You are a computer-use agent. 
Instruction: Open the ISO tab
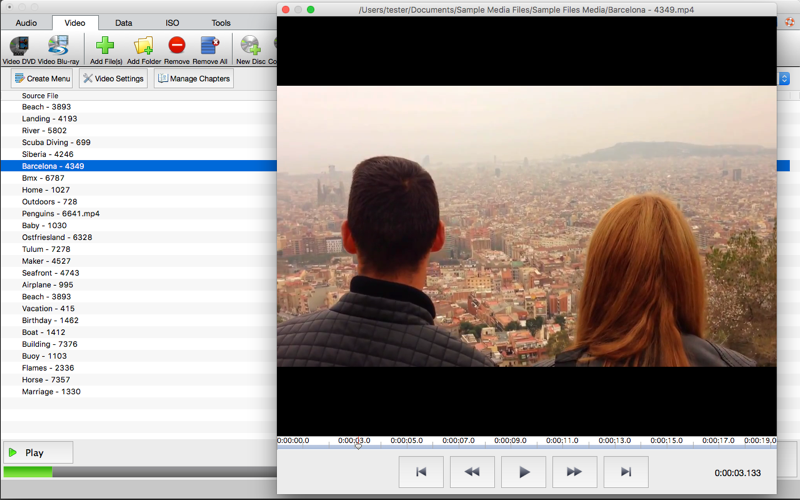(172, 22)
